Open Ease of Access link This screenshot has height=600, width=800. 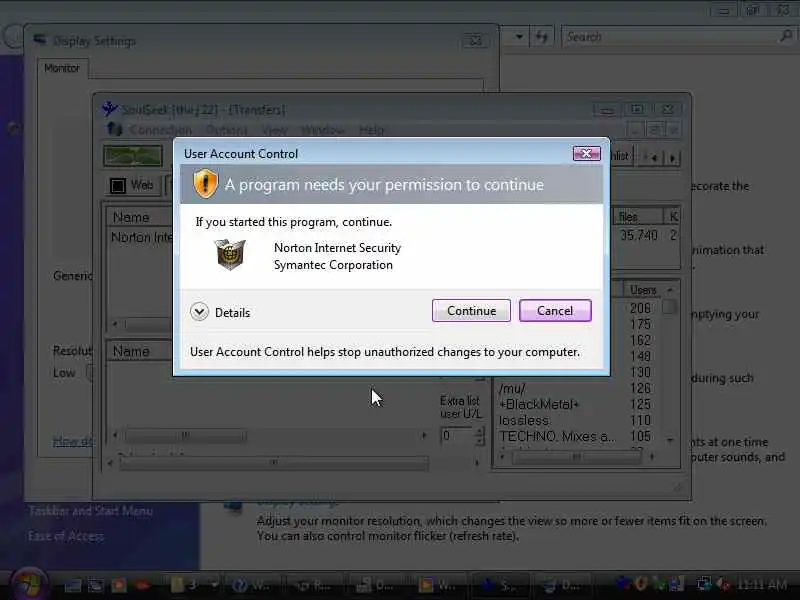[x=66, y=536]
